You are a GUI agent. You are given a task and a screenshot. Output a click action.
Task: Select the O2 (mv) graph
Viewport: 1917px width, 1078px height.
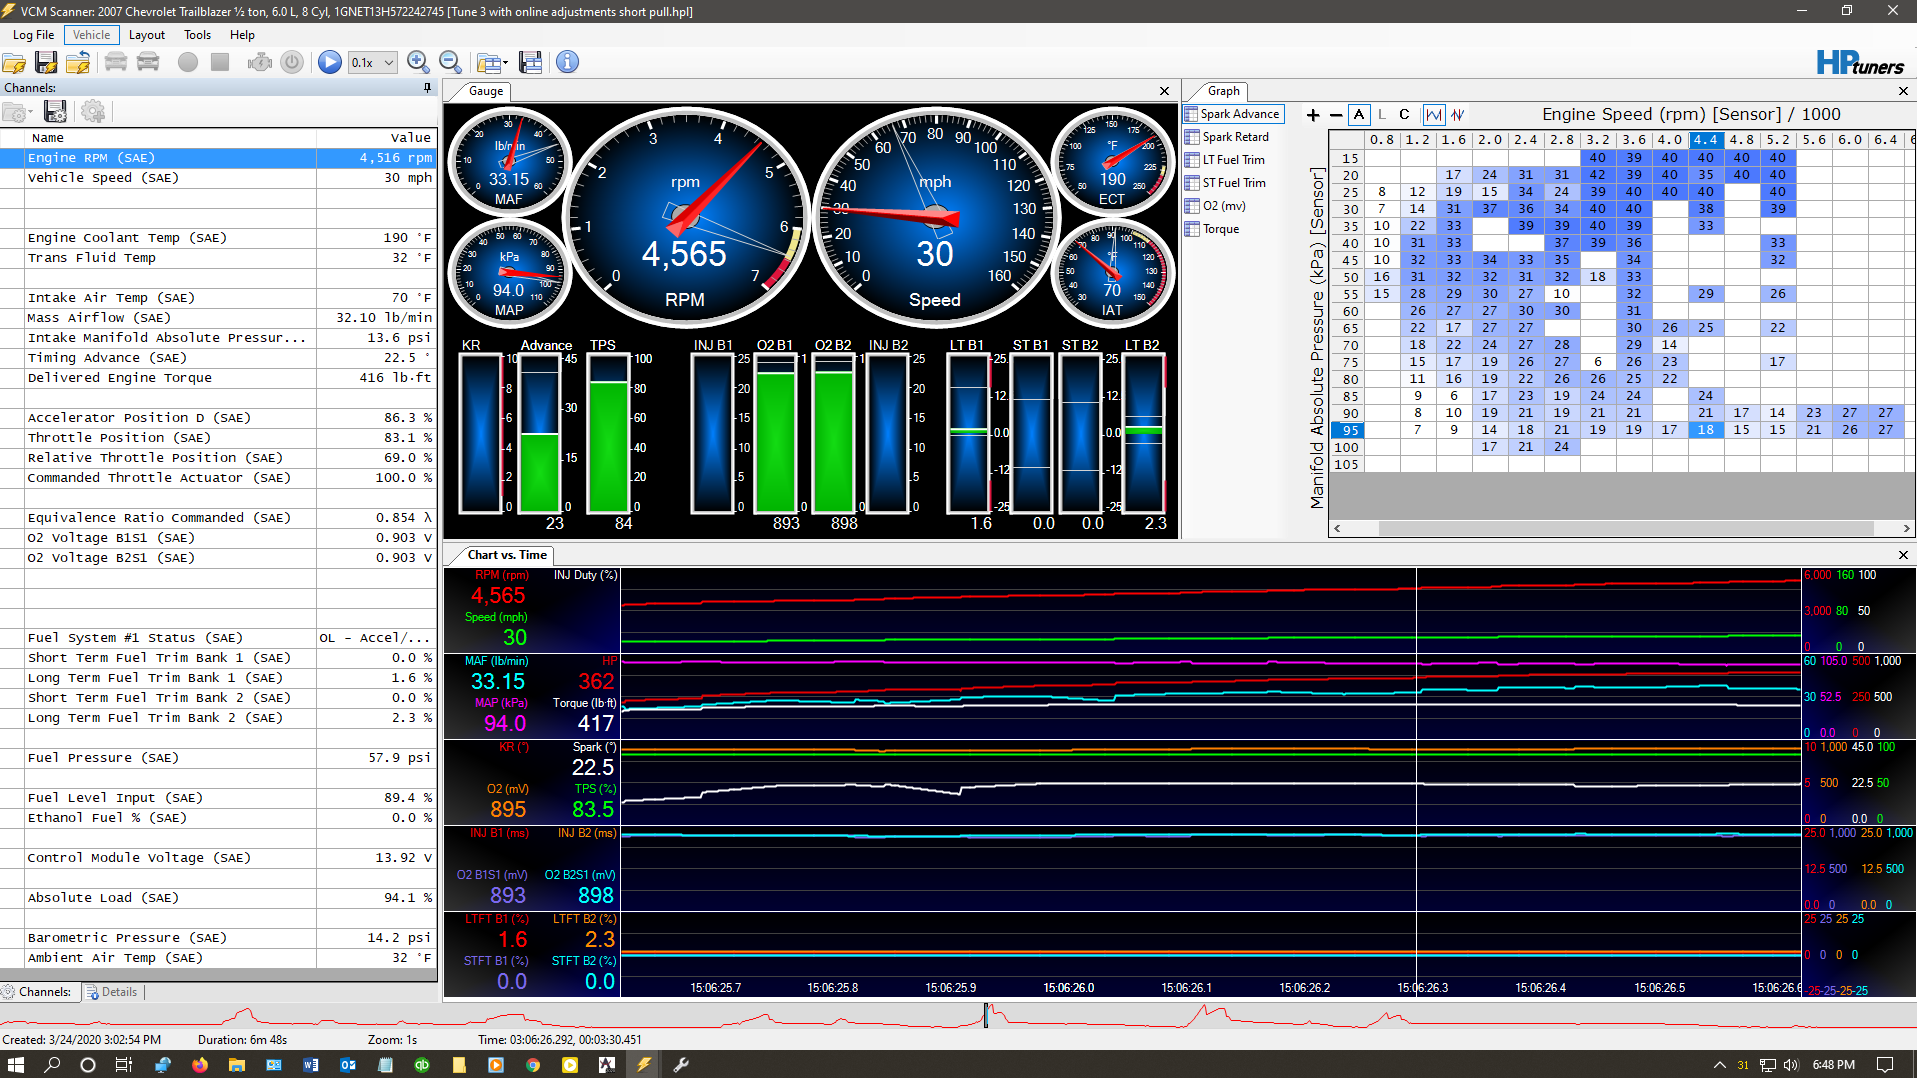click(1216, 206)
